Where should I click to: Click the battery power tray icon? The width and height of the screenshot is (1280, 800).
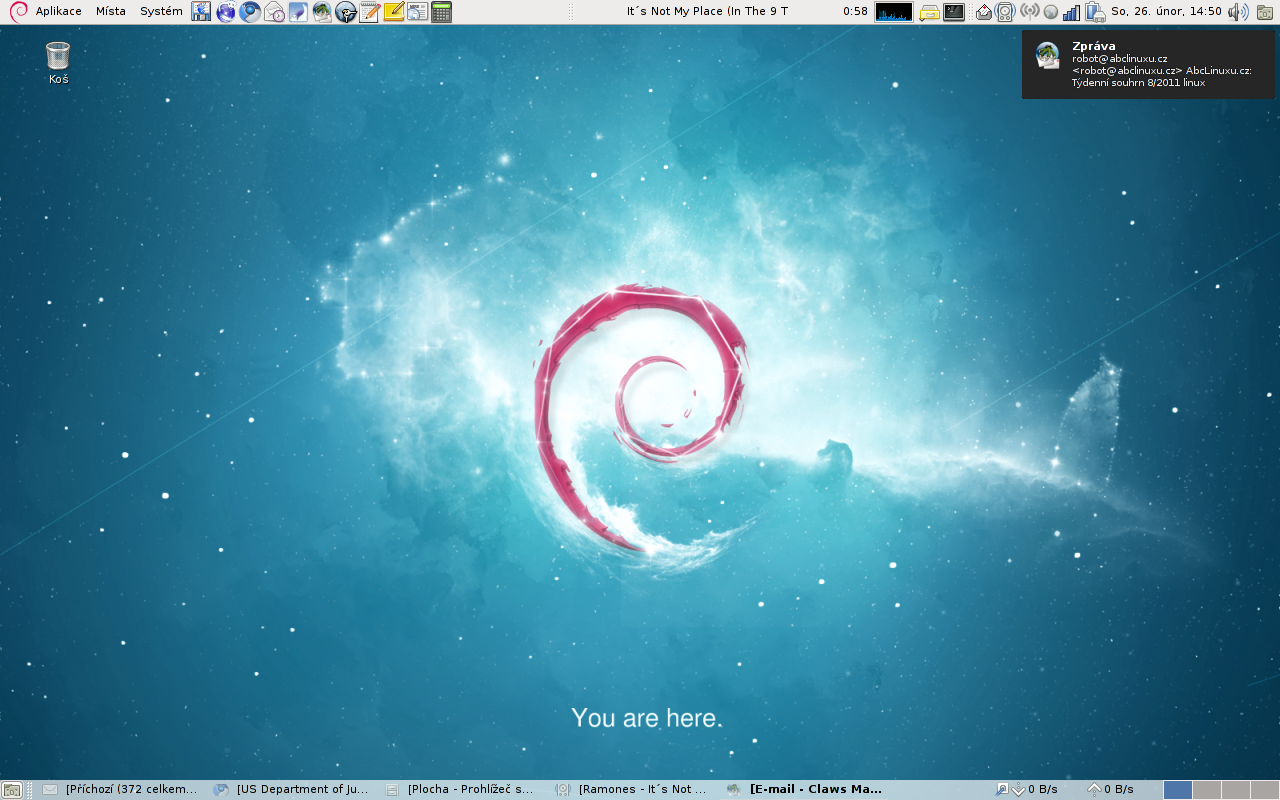[1094, 12]
